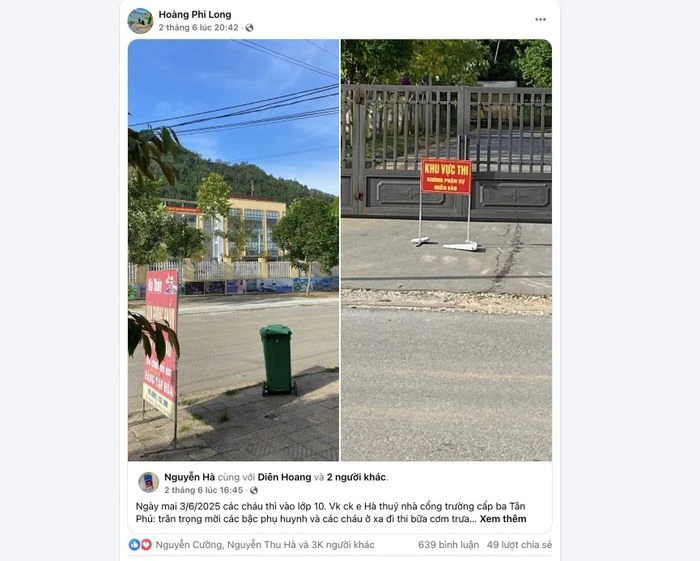
Task: Open Nguyễn Hà's avatar in shared post
Action: pyautogui.click(x=149, y=482)
